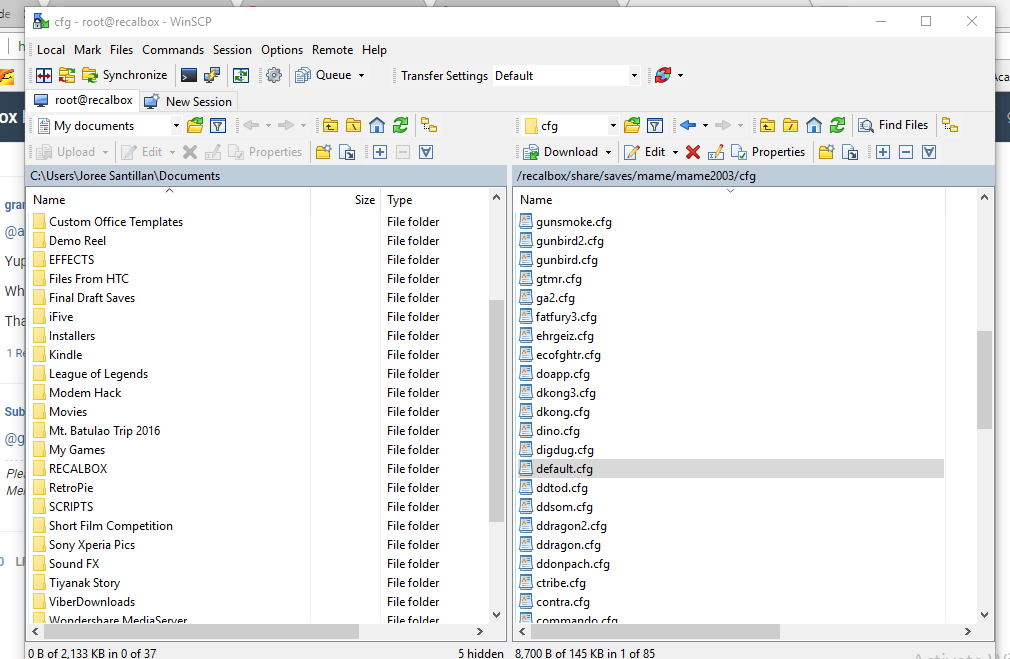The height and width of the screenshot is (659, 1010).
Task: Expand the Download dropdown arrow
Action: [608, 152]
